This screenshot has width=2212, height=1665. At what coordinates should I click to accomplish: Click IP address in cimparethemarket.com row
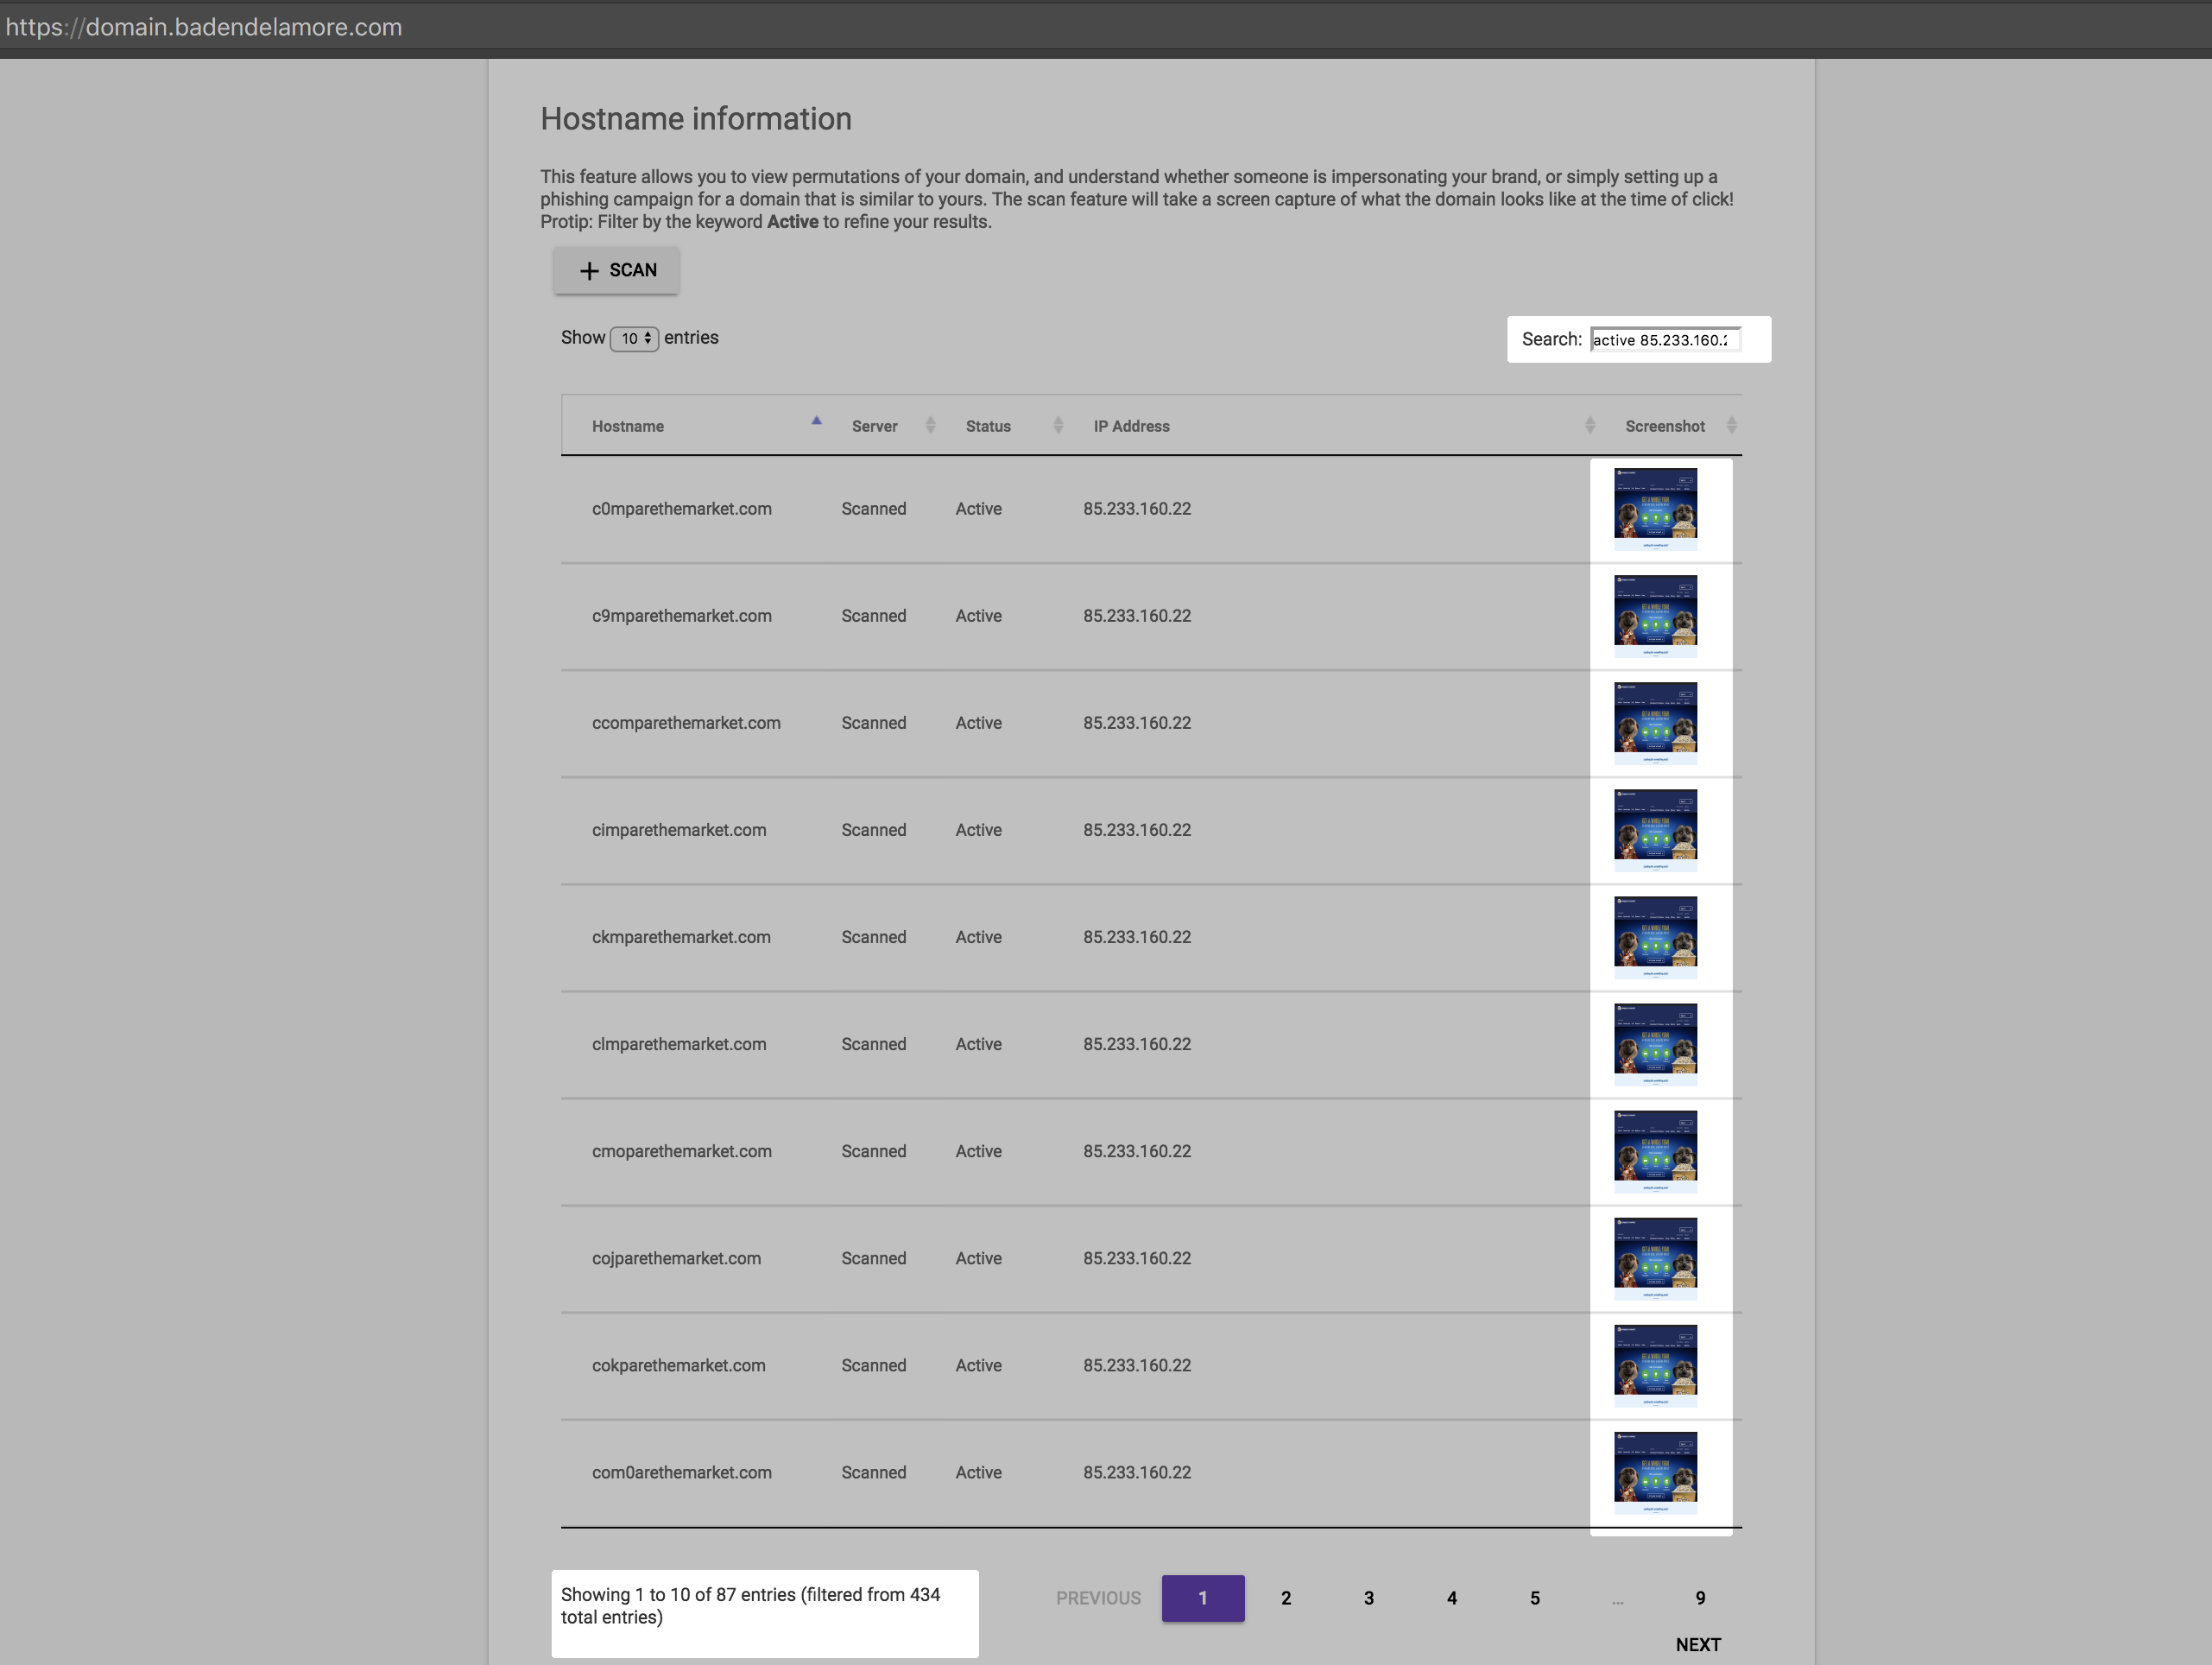1137,830
